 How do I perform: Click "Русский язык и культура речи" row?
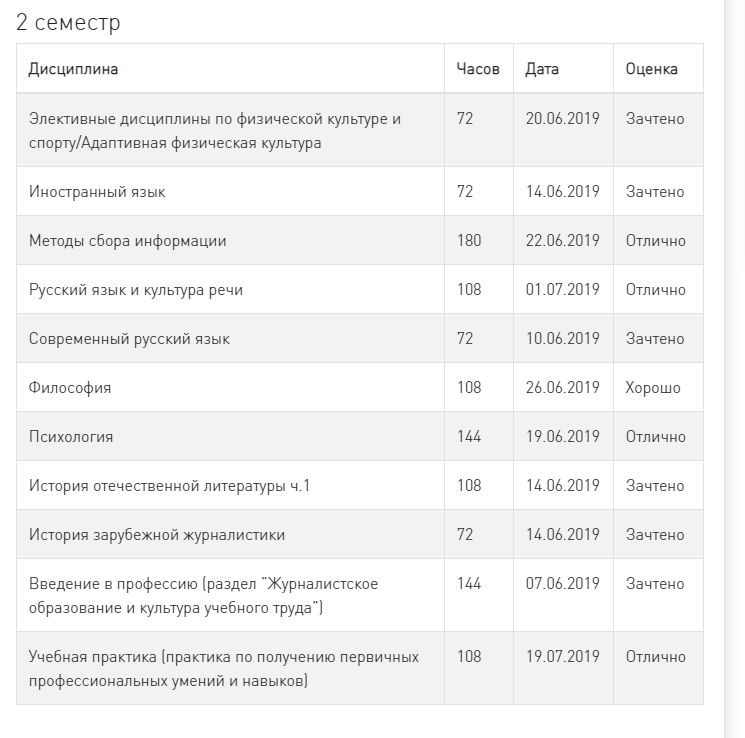pos(136,290)
